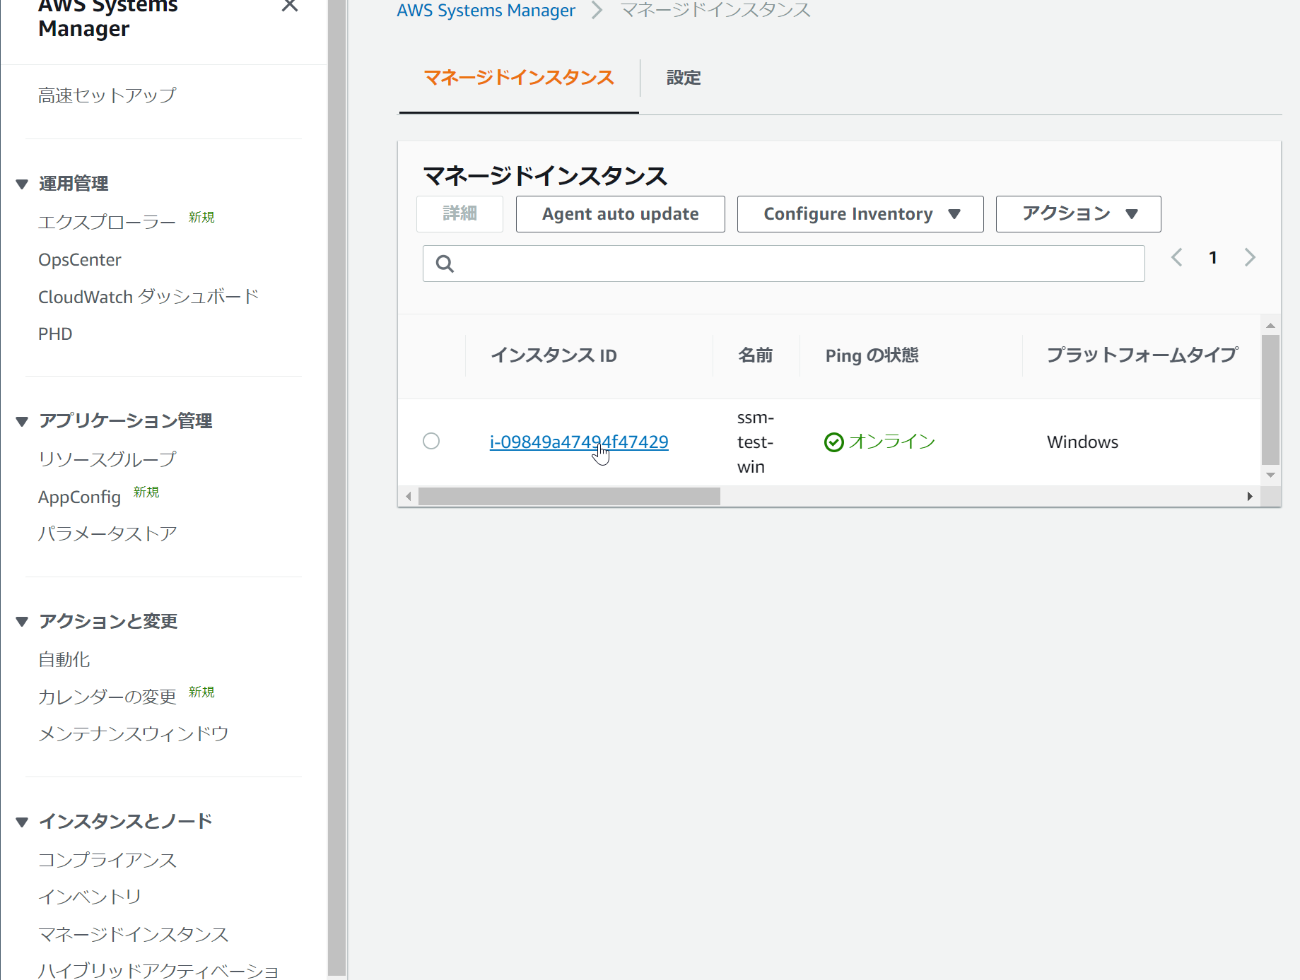Open エクスプローラー in sidebar
This screenshot has height=980, width=1300.
tap(107, 222)
